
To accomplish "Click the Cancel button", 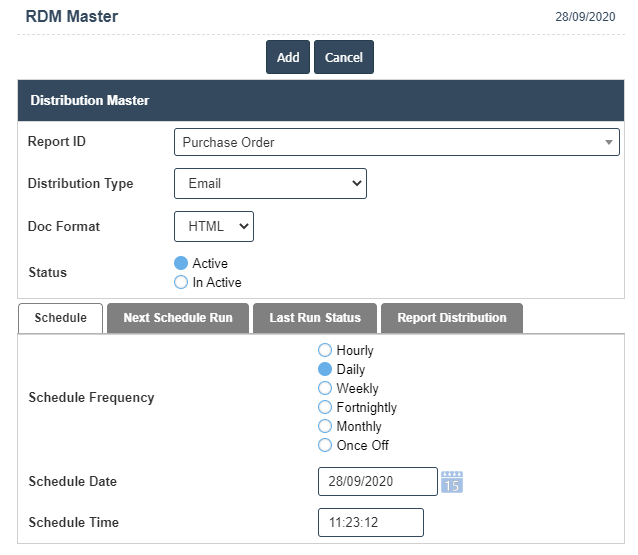I will (344, 57).
